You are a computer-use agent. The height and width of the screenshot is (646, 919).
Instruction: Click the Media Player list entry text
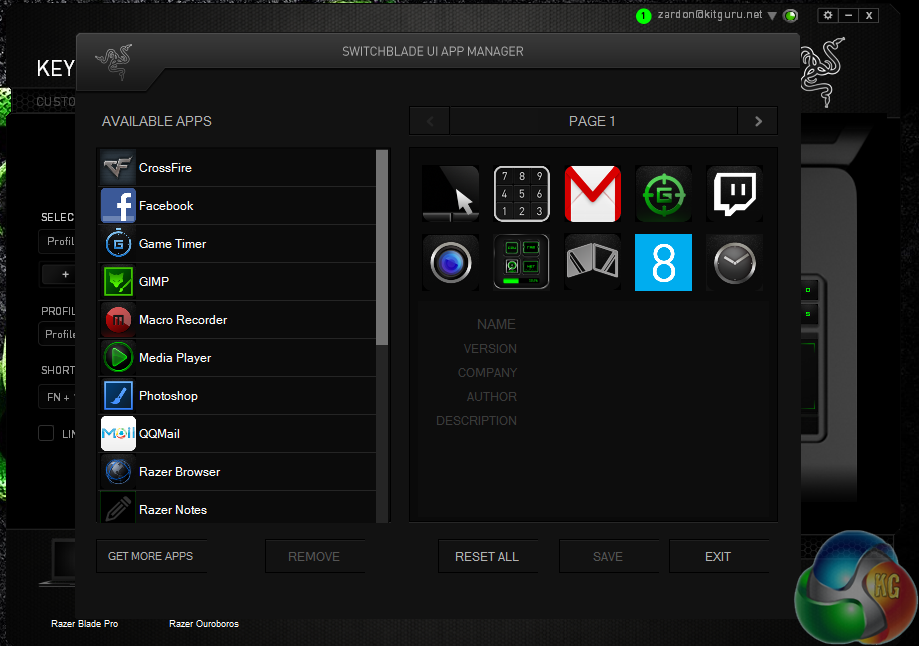click(175, 358)
